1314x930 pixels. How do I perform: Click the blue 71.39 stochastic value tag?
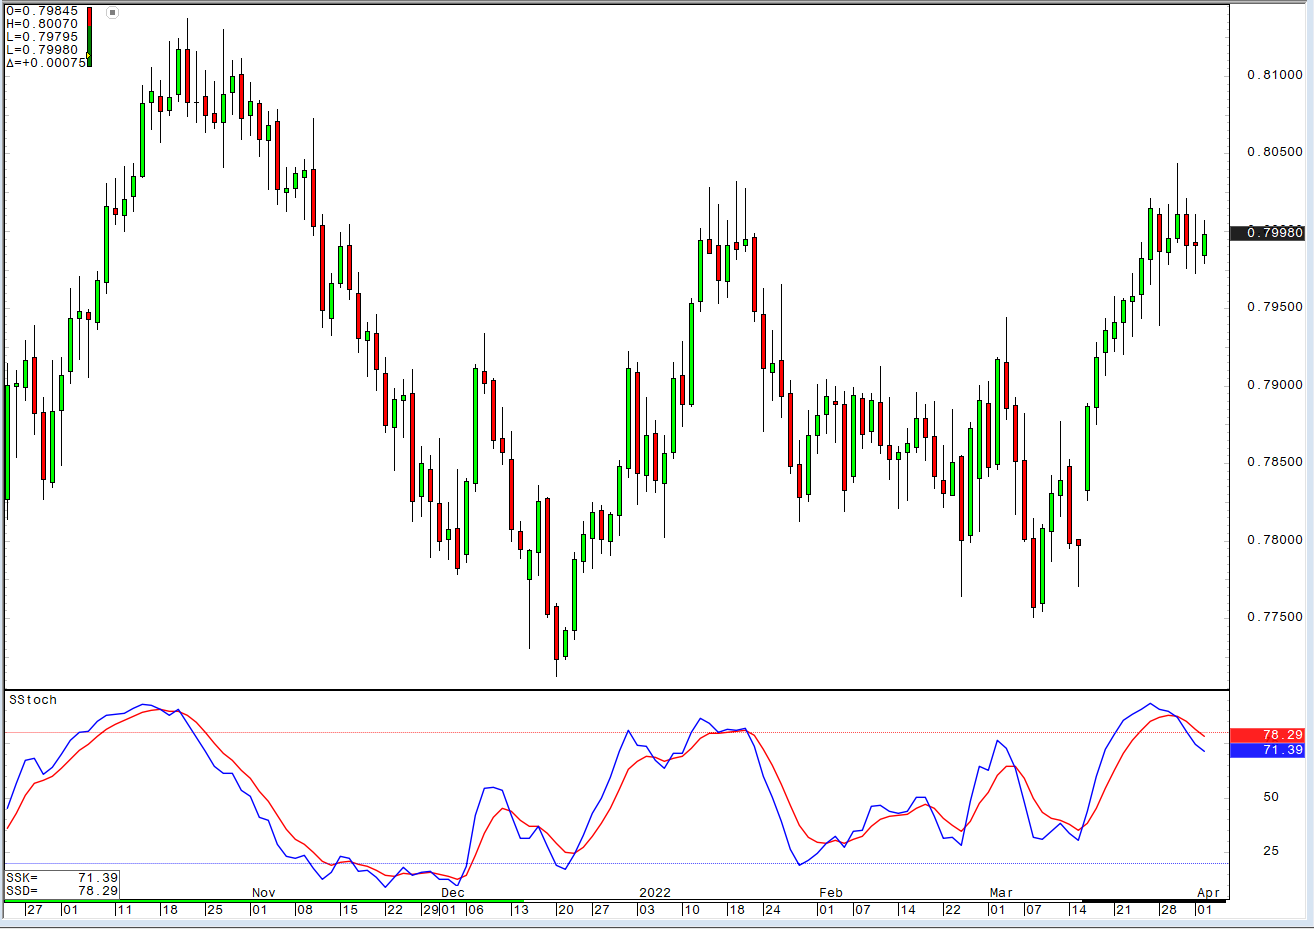pos(1268,750)
